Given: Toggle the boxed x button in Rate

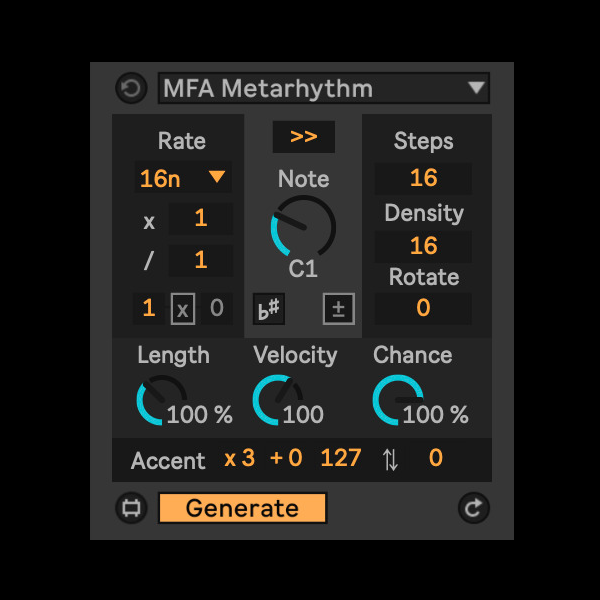Looking at the screenshot, I should click(x=183, y=309).
